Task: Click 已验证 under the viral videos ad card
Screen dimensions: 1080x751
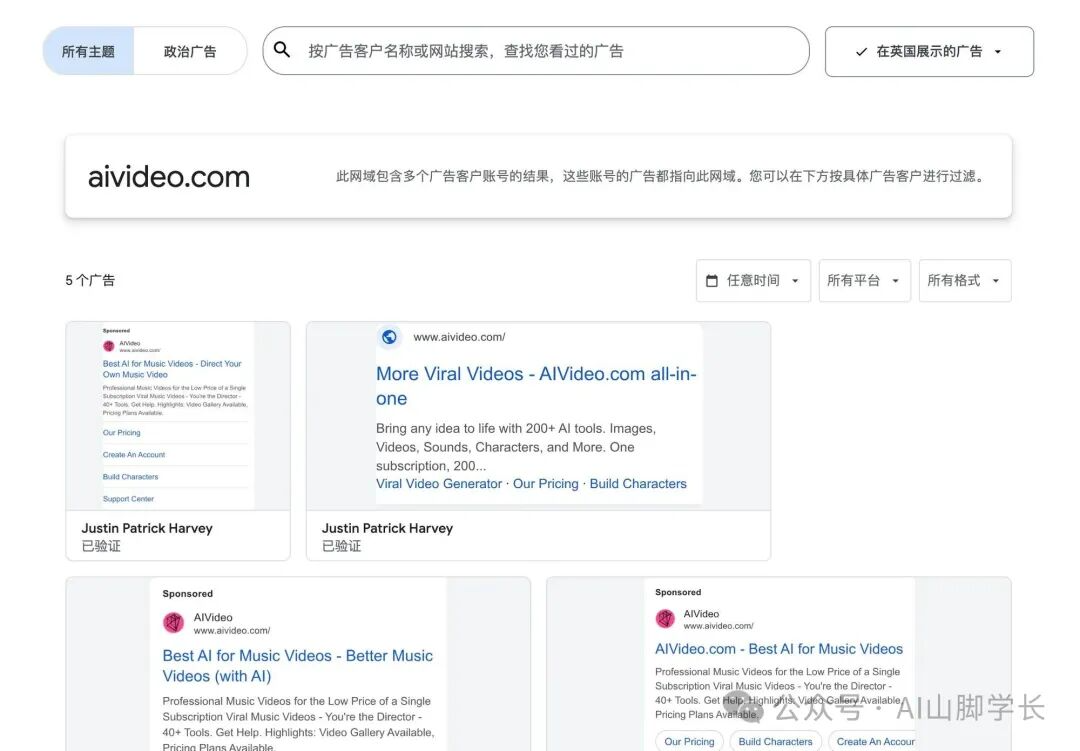Action: [x=341, y=546]
